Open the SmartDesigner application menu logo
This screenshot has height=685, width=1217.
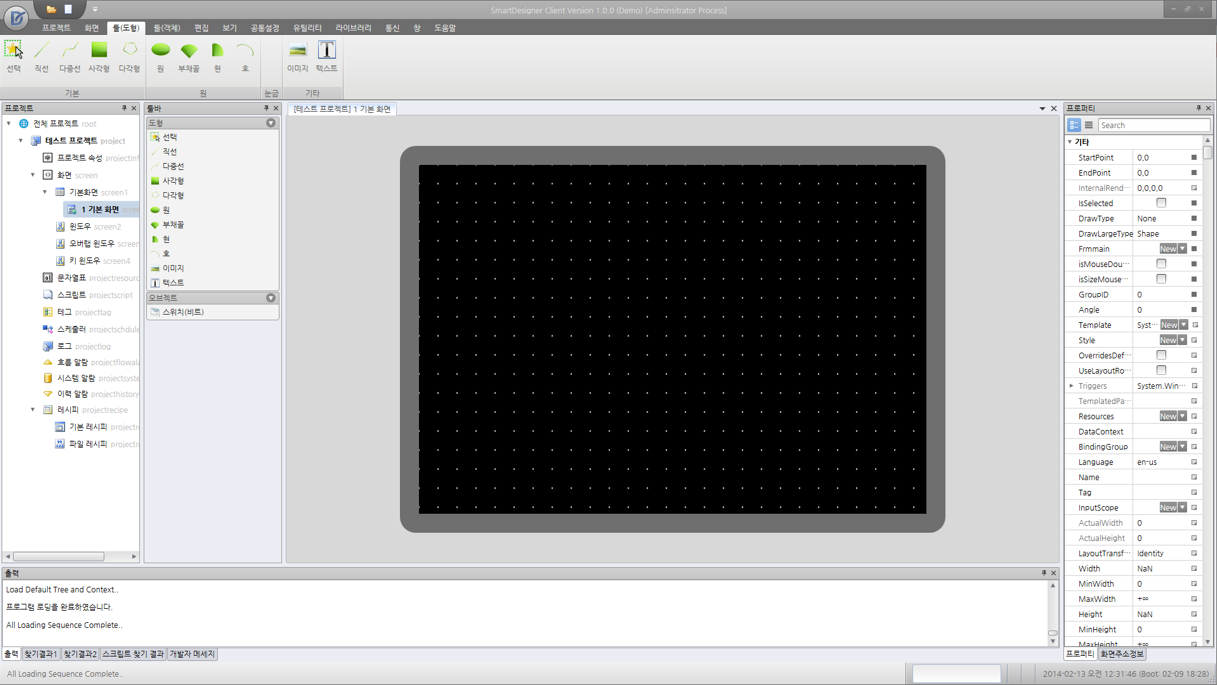click(16, 17)
